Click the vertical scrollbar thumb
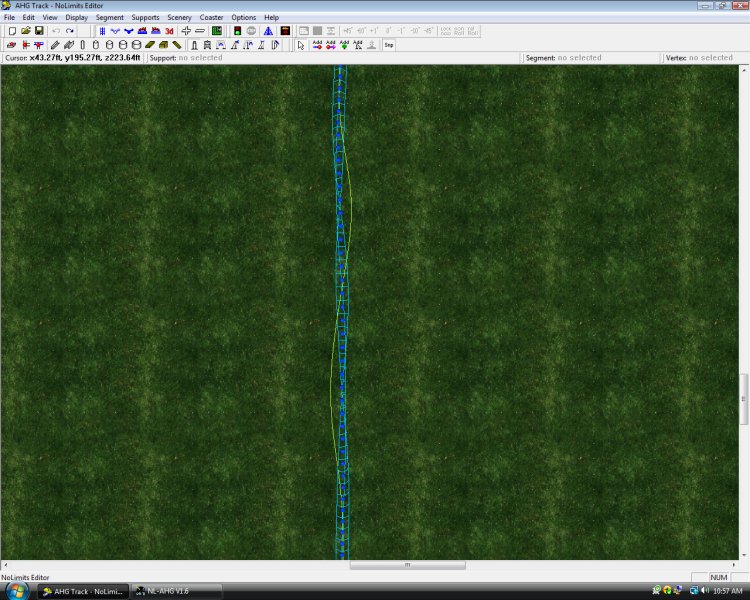Image resolution: width=750 pixels, height=600 pixels. point(744,399)
